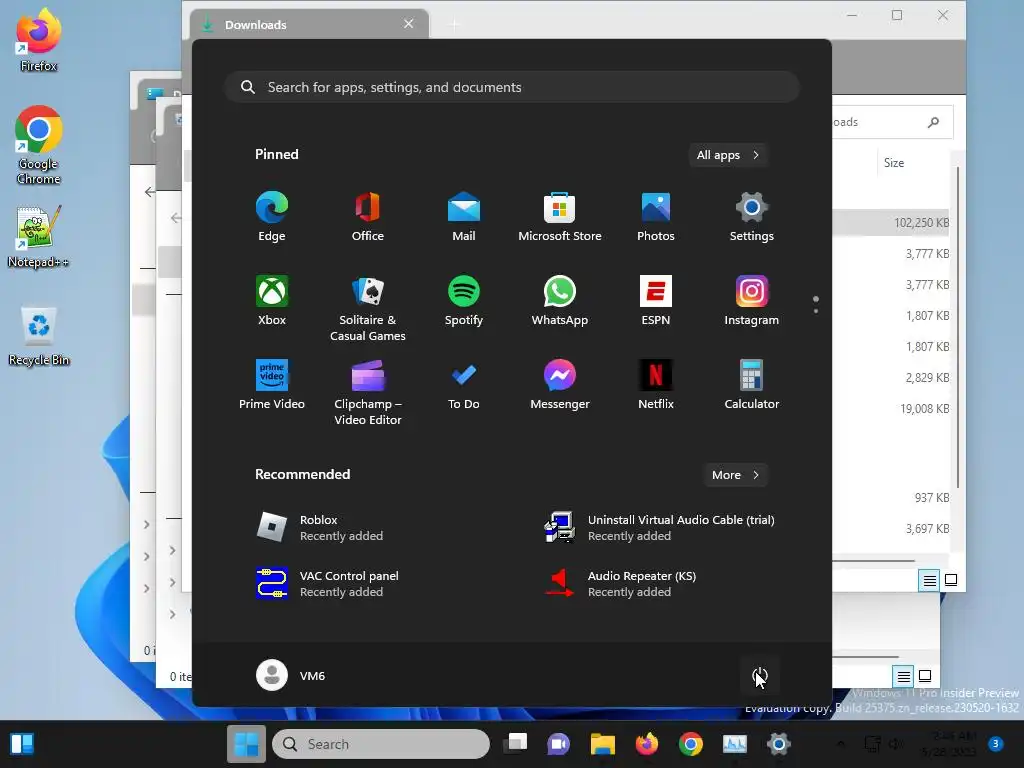Select the Recycle Bin desktop icon
1024x768 pixels.
39,336
